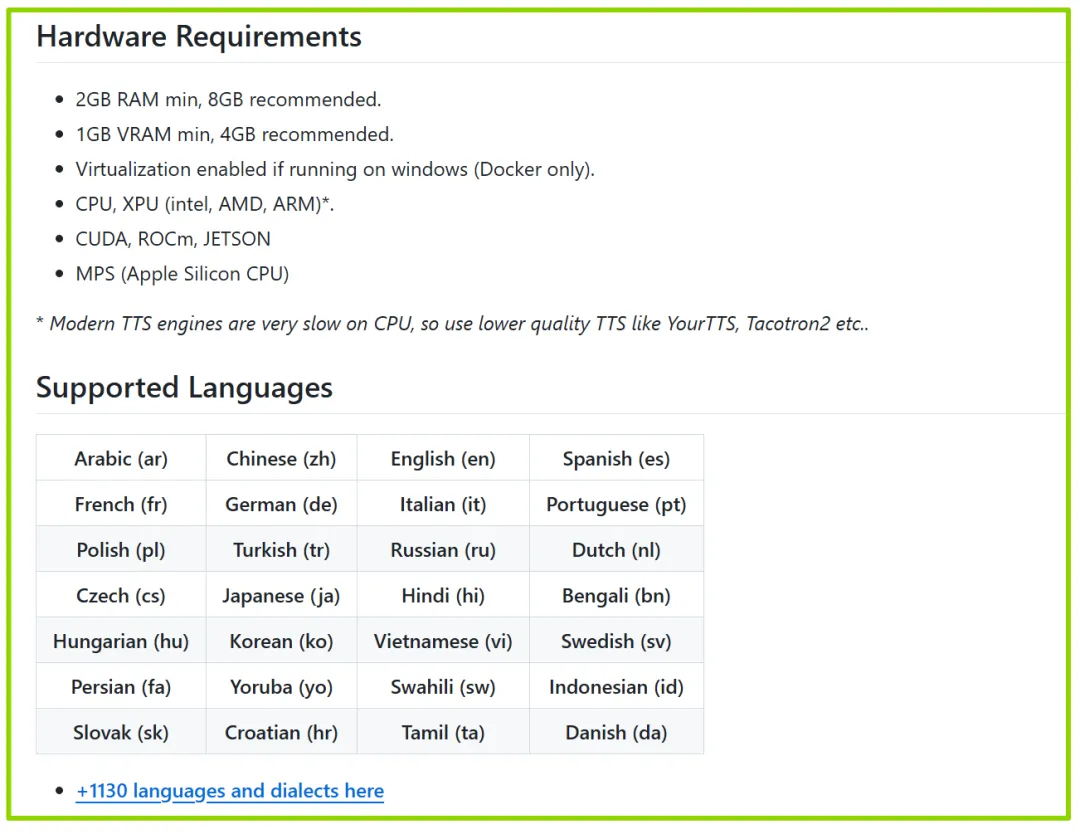Click the Indonesian (id) cell
Viewport: 1080px width, 834px height.
pyautogui.click(x=616, y=687)
